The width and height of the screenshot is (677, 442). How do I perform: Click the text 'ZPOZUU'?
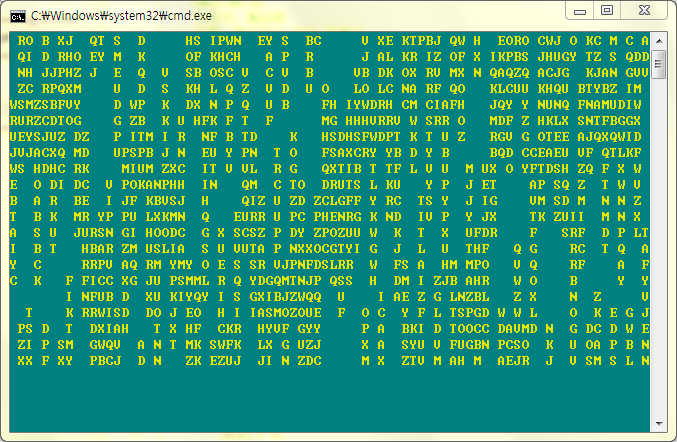coord(337,233)
